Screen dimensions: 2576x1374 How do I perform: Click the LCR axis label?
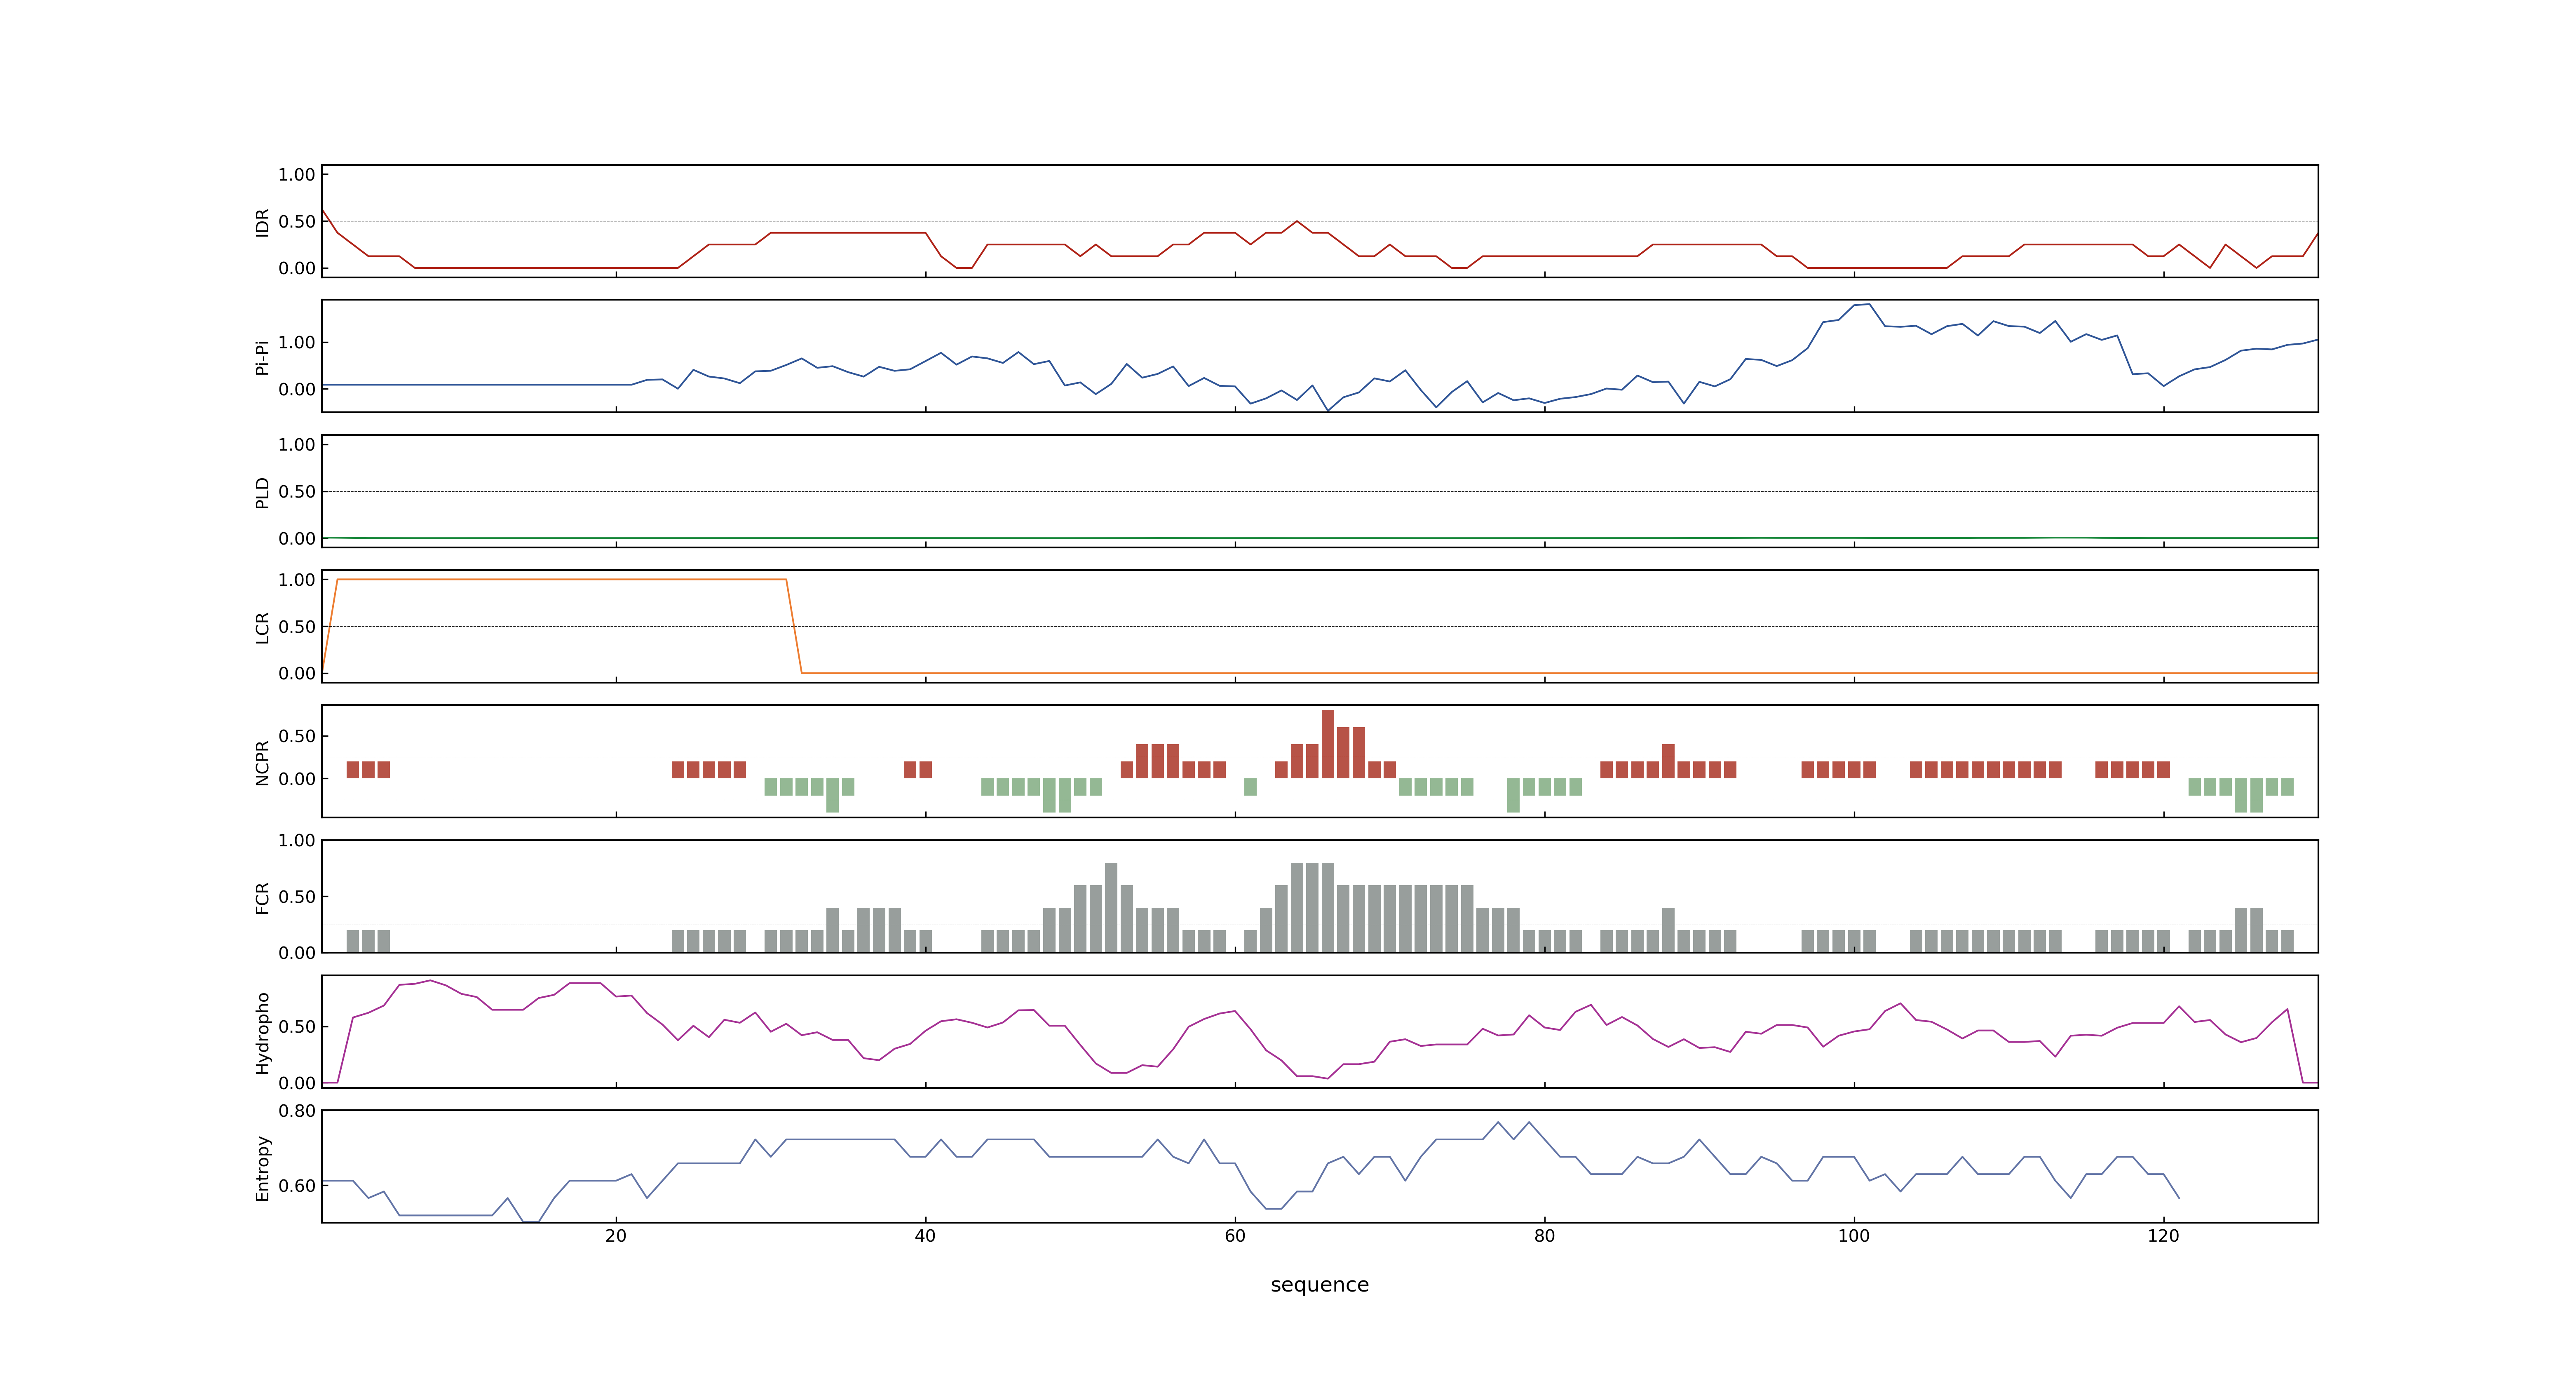click(x=262, y=627)
